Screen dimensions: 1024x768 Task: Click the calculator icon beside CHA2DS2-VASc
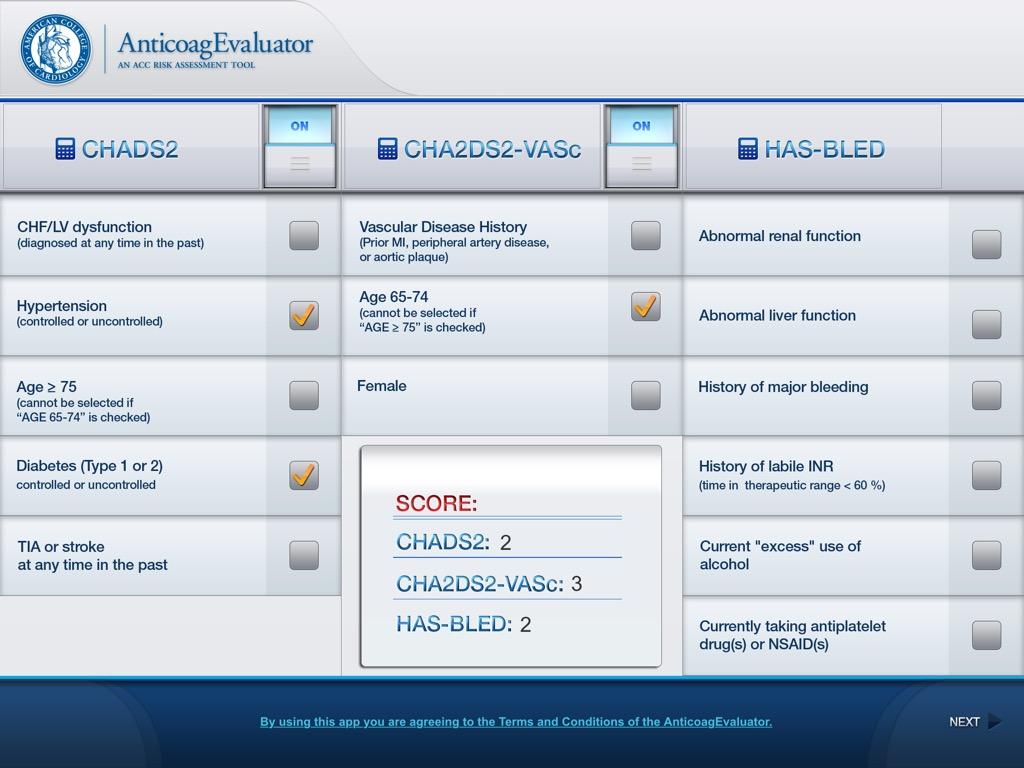point(387,149)
